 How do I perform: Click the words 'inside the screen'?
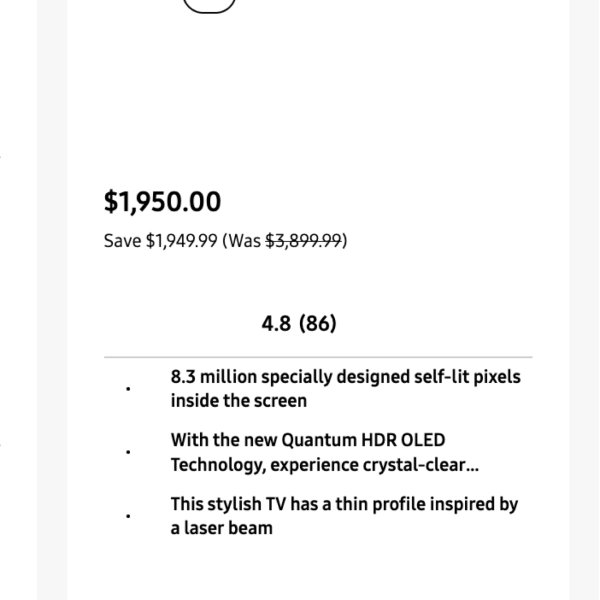pos(238,401)
